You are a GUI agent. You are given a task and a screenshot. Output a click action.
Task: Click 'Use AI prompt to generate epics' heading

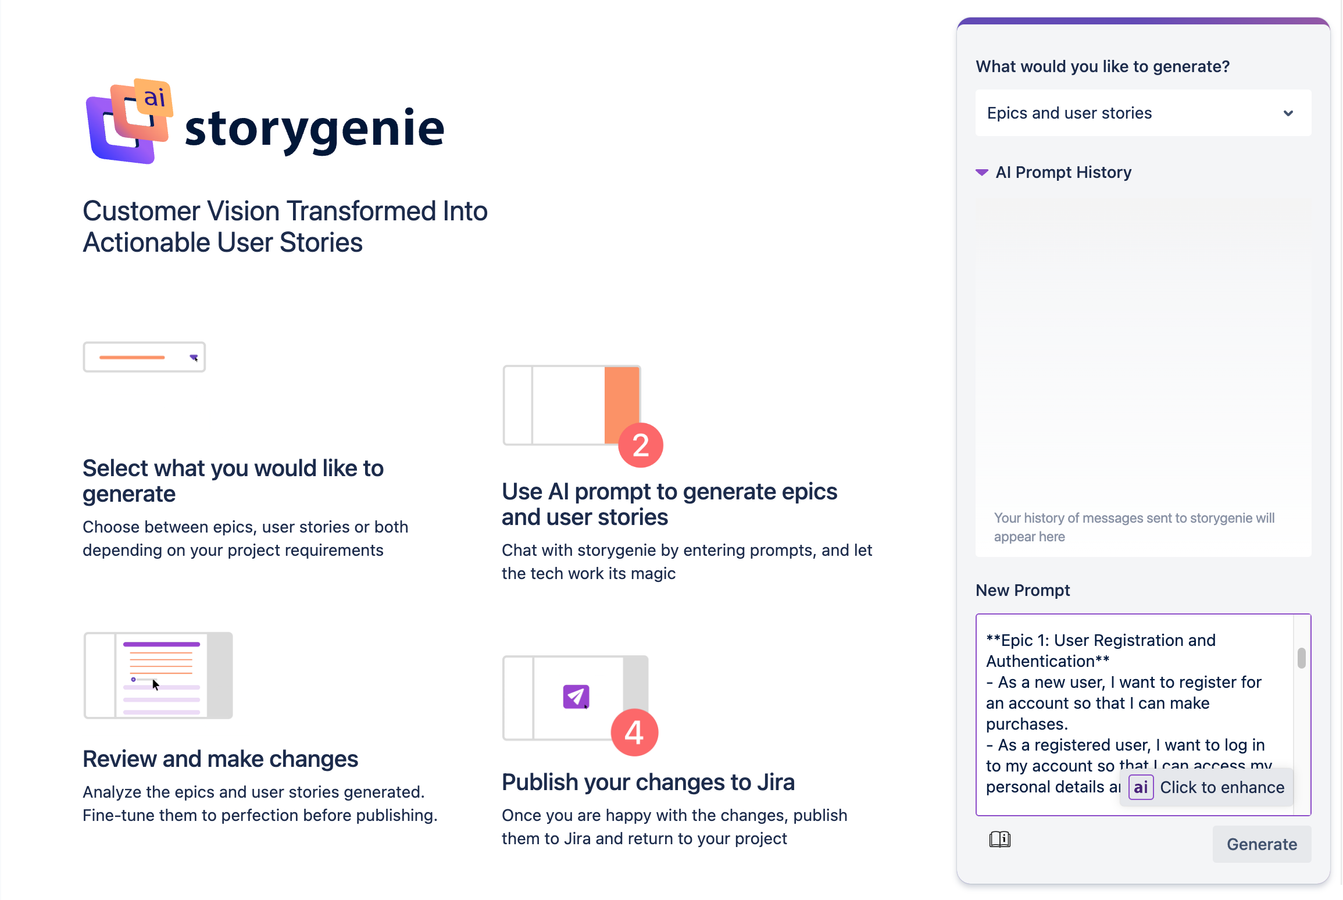[670, 504]
